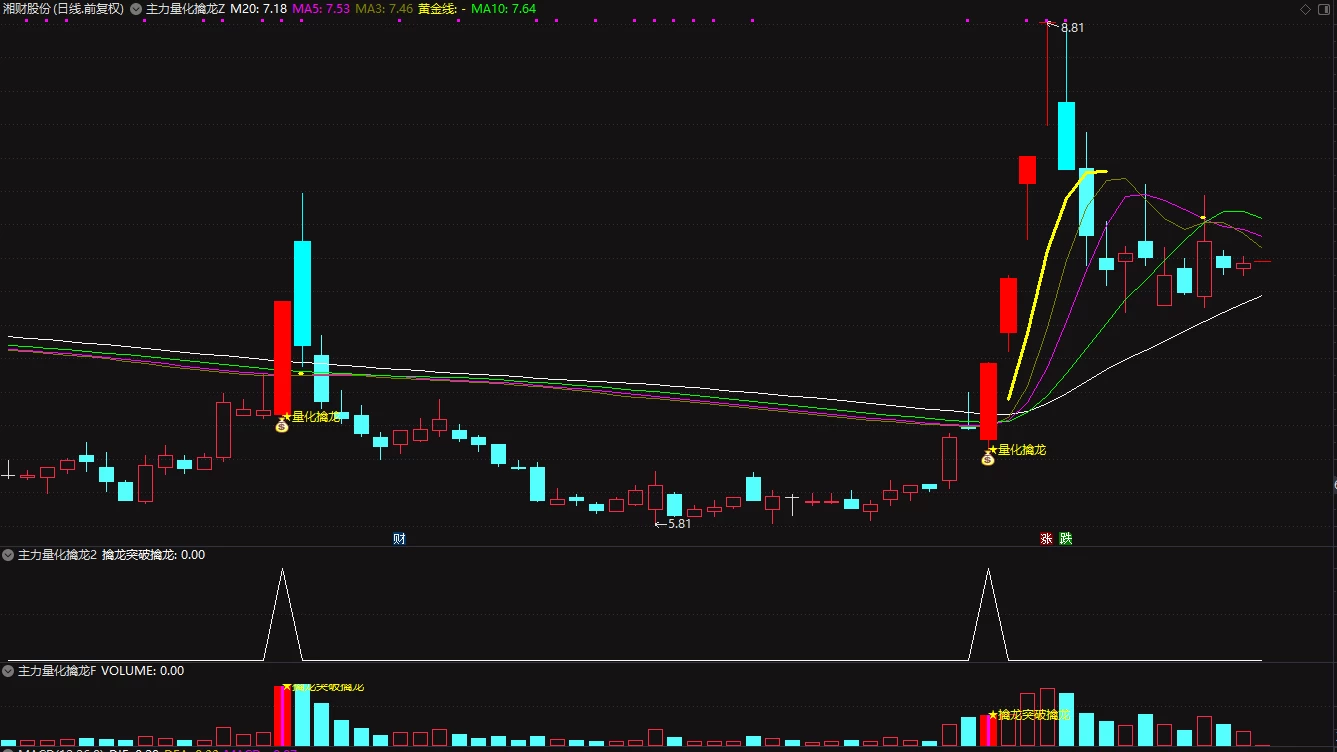
Task: Click the green 跌 marker on the time axis
Action: pos(1066,539)
